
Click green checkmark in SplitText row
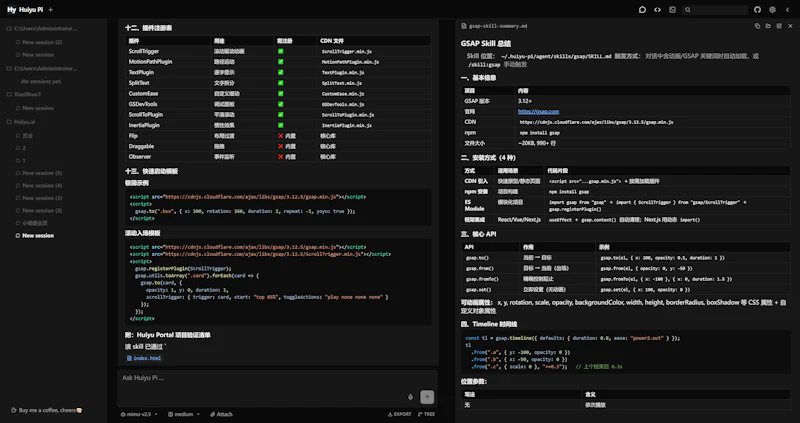[x=281, y=83]
